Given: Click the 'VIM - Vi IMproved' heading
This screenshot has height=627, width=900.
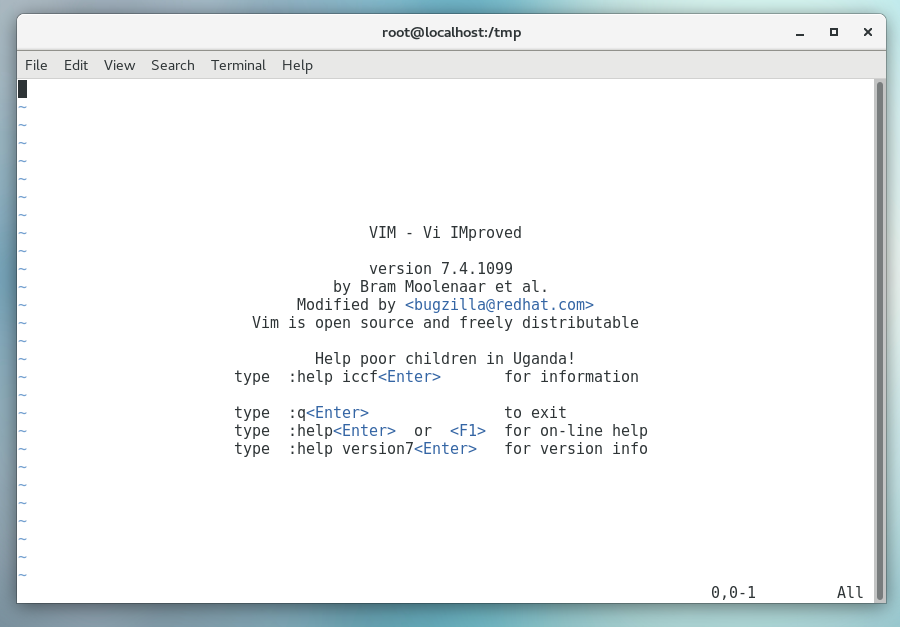Looking at the screenshot, I should (445, 233).
